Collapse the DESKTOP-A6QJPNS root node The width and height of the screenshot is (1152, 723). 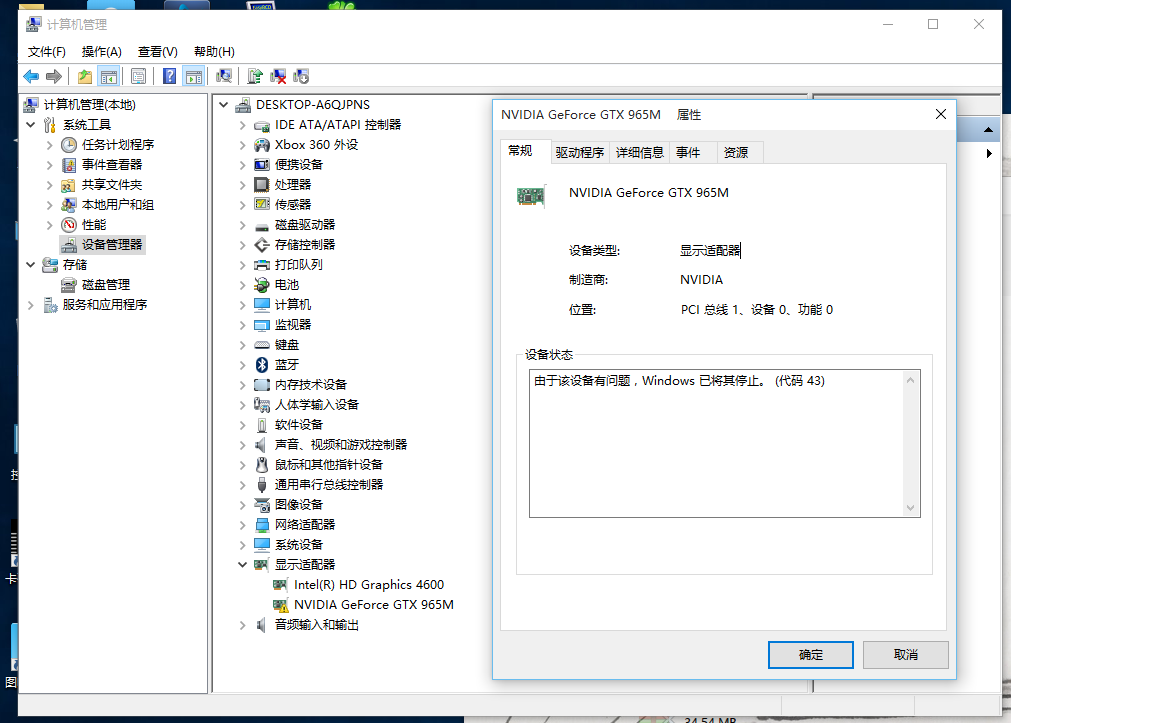click(224, 105)
